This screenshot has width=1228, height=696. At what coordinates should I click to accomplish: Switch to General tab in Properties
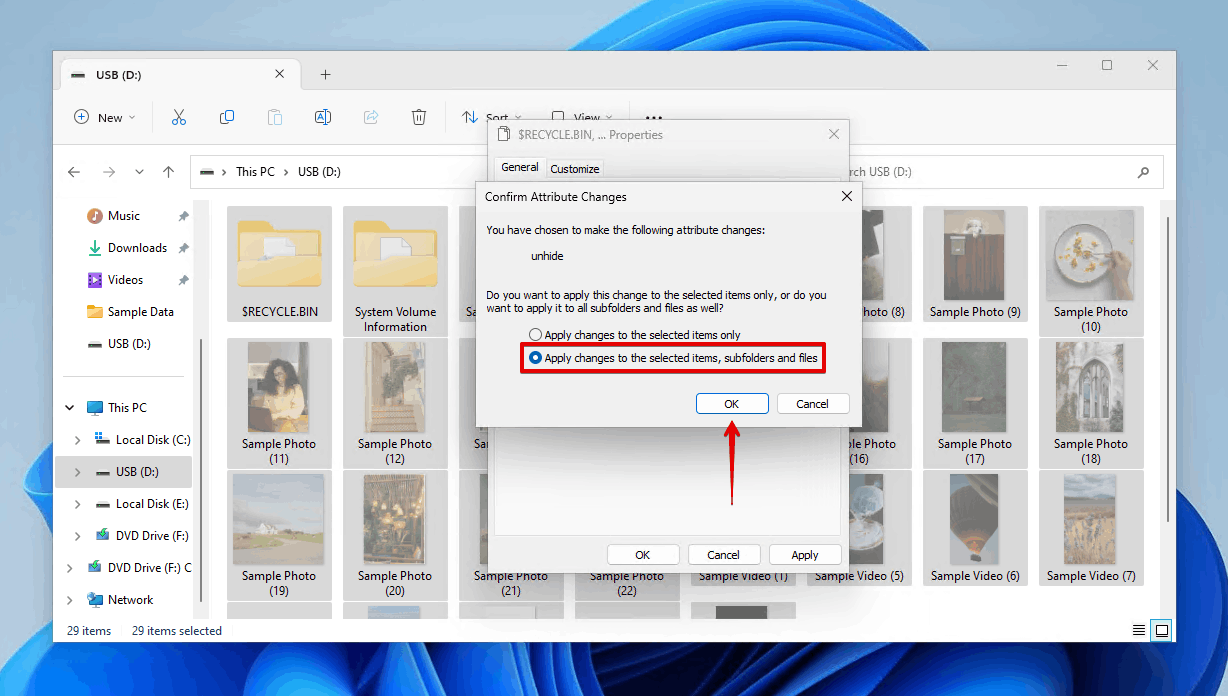(520, 168)
